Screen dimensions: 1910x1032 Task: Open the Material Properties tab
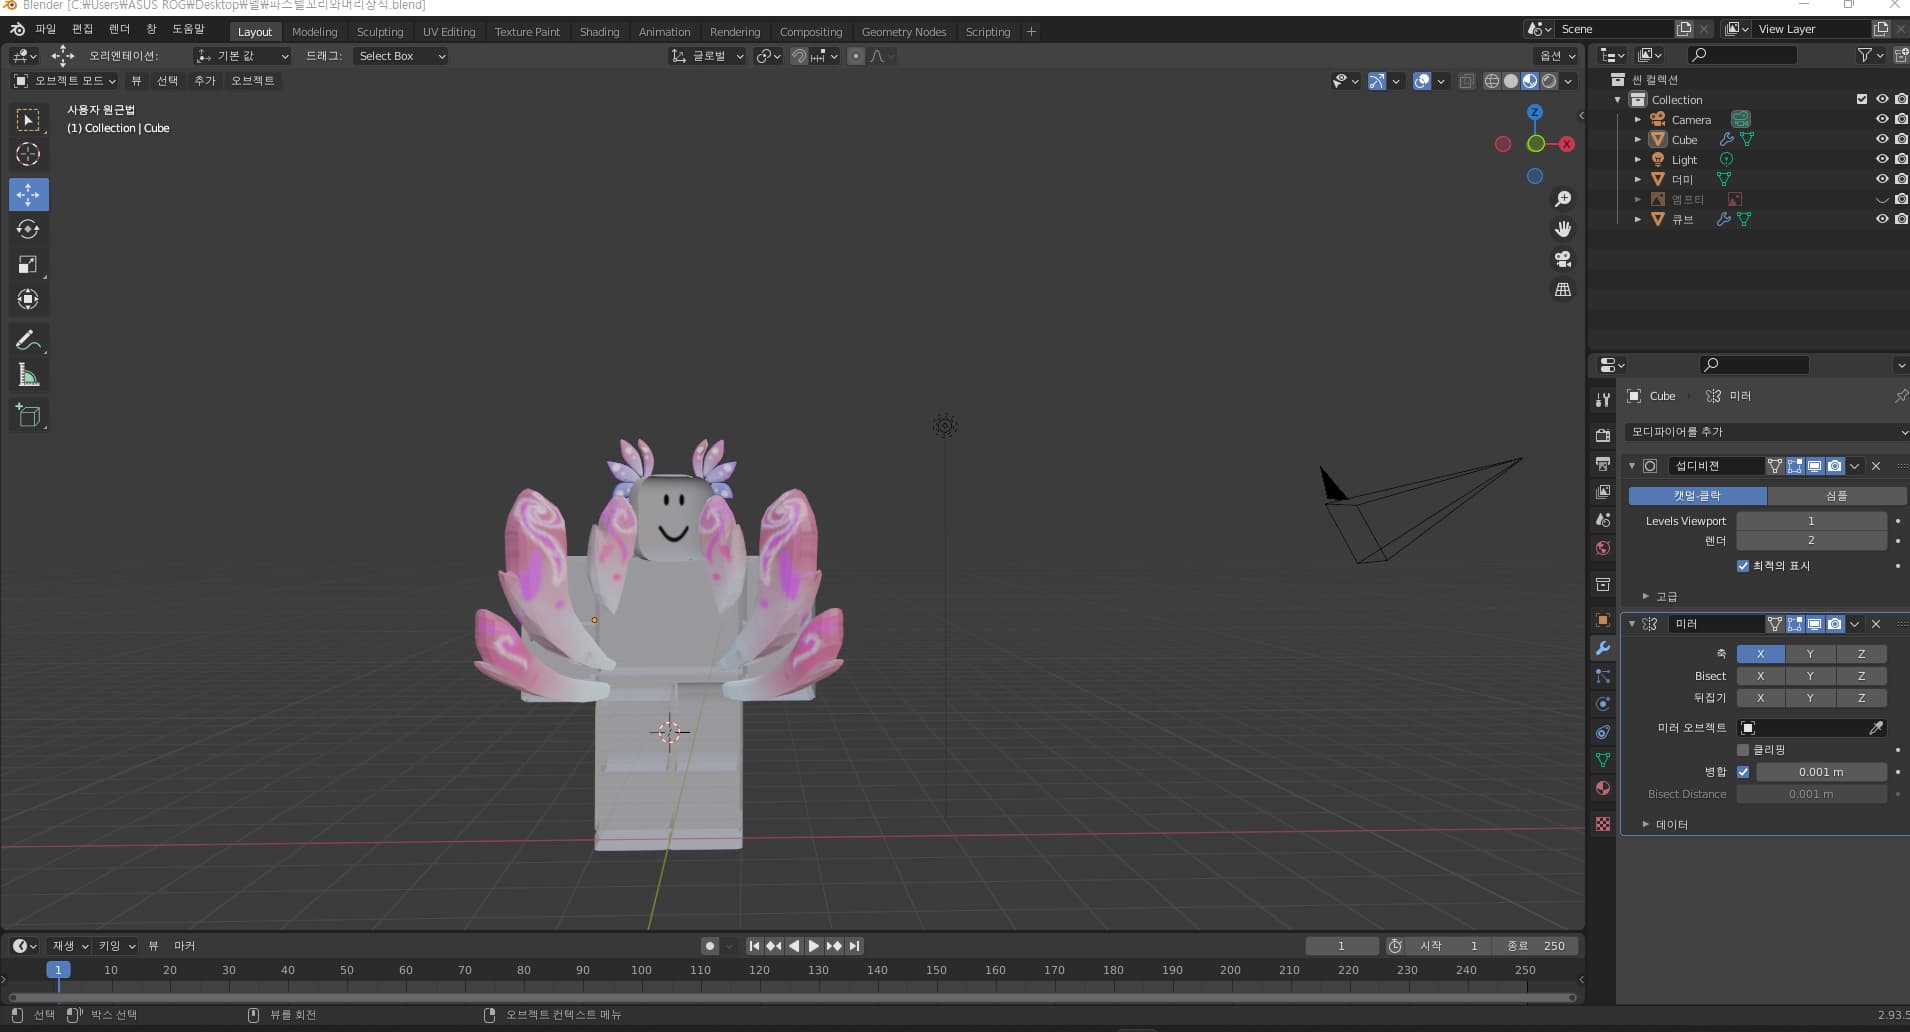(1603, 789)
